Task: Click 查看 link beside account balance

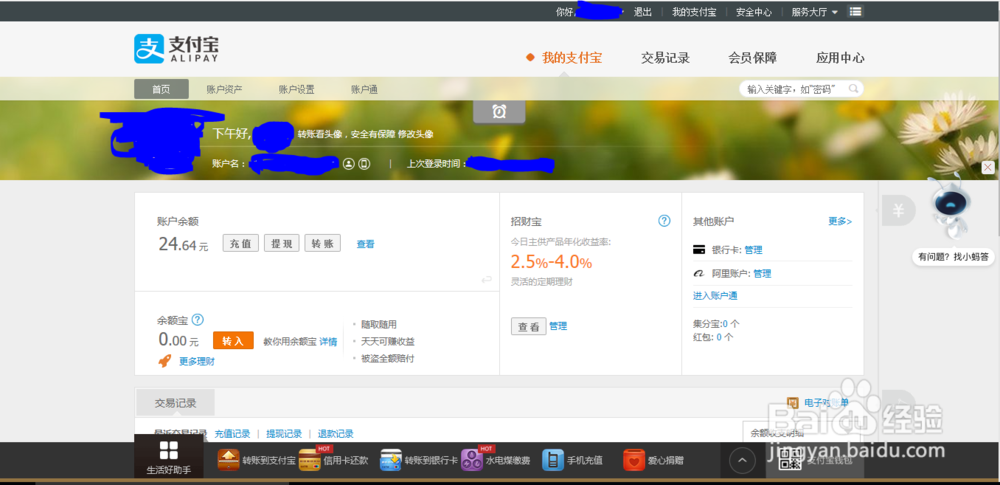Action: 365,244
